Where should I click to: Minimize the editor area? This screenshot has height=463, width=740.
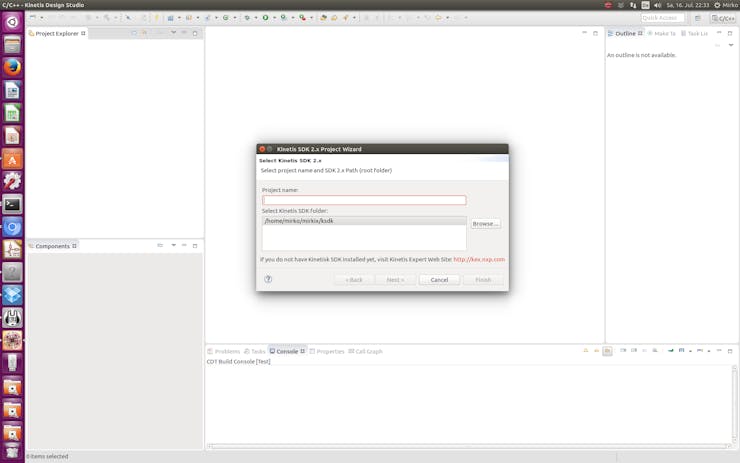click(x=585, y=33)
